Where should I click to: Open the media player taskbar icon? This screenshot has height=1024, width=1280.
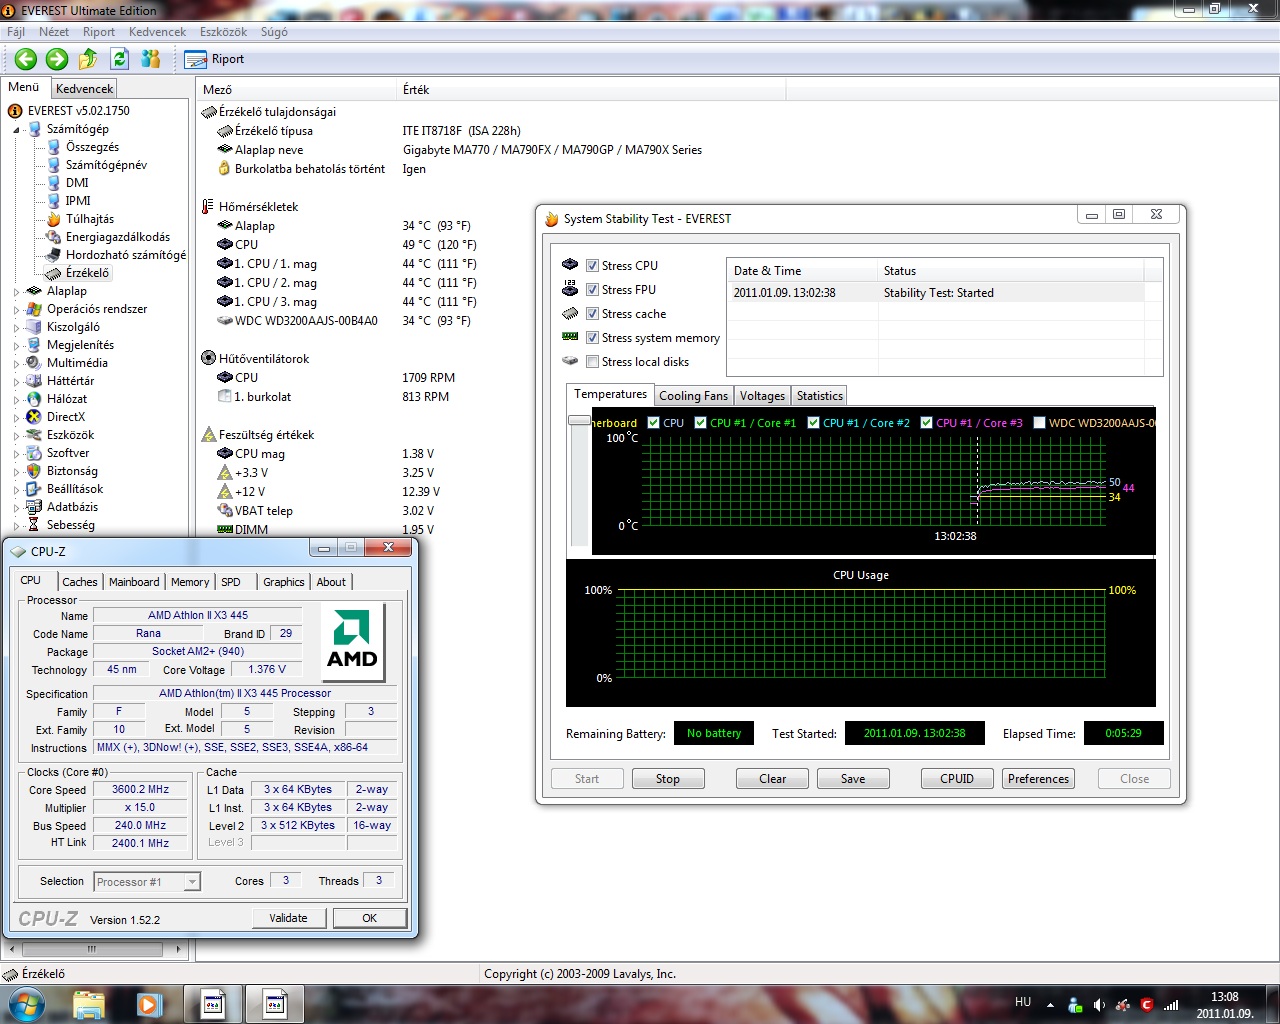click(x=149, y=1003)
